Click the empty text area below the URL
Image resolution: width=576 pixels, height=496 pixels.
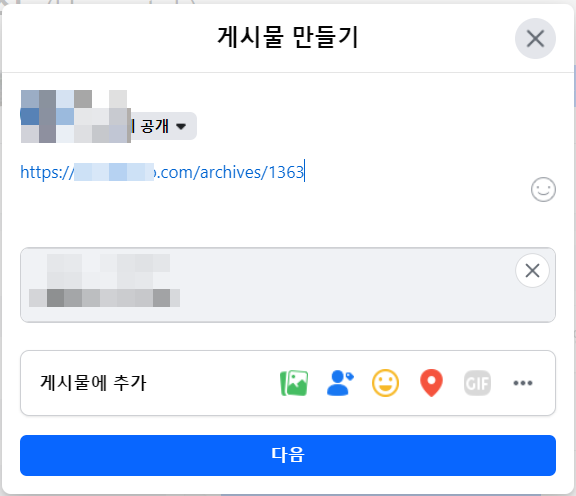click(x=272, y=213)
